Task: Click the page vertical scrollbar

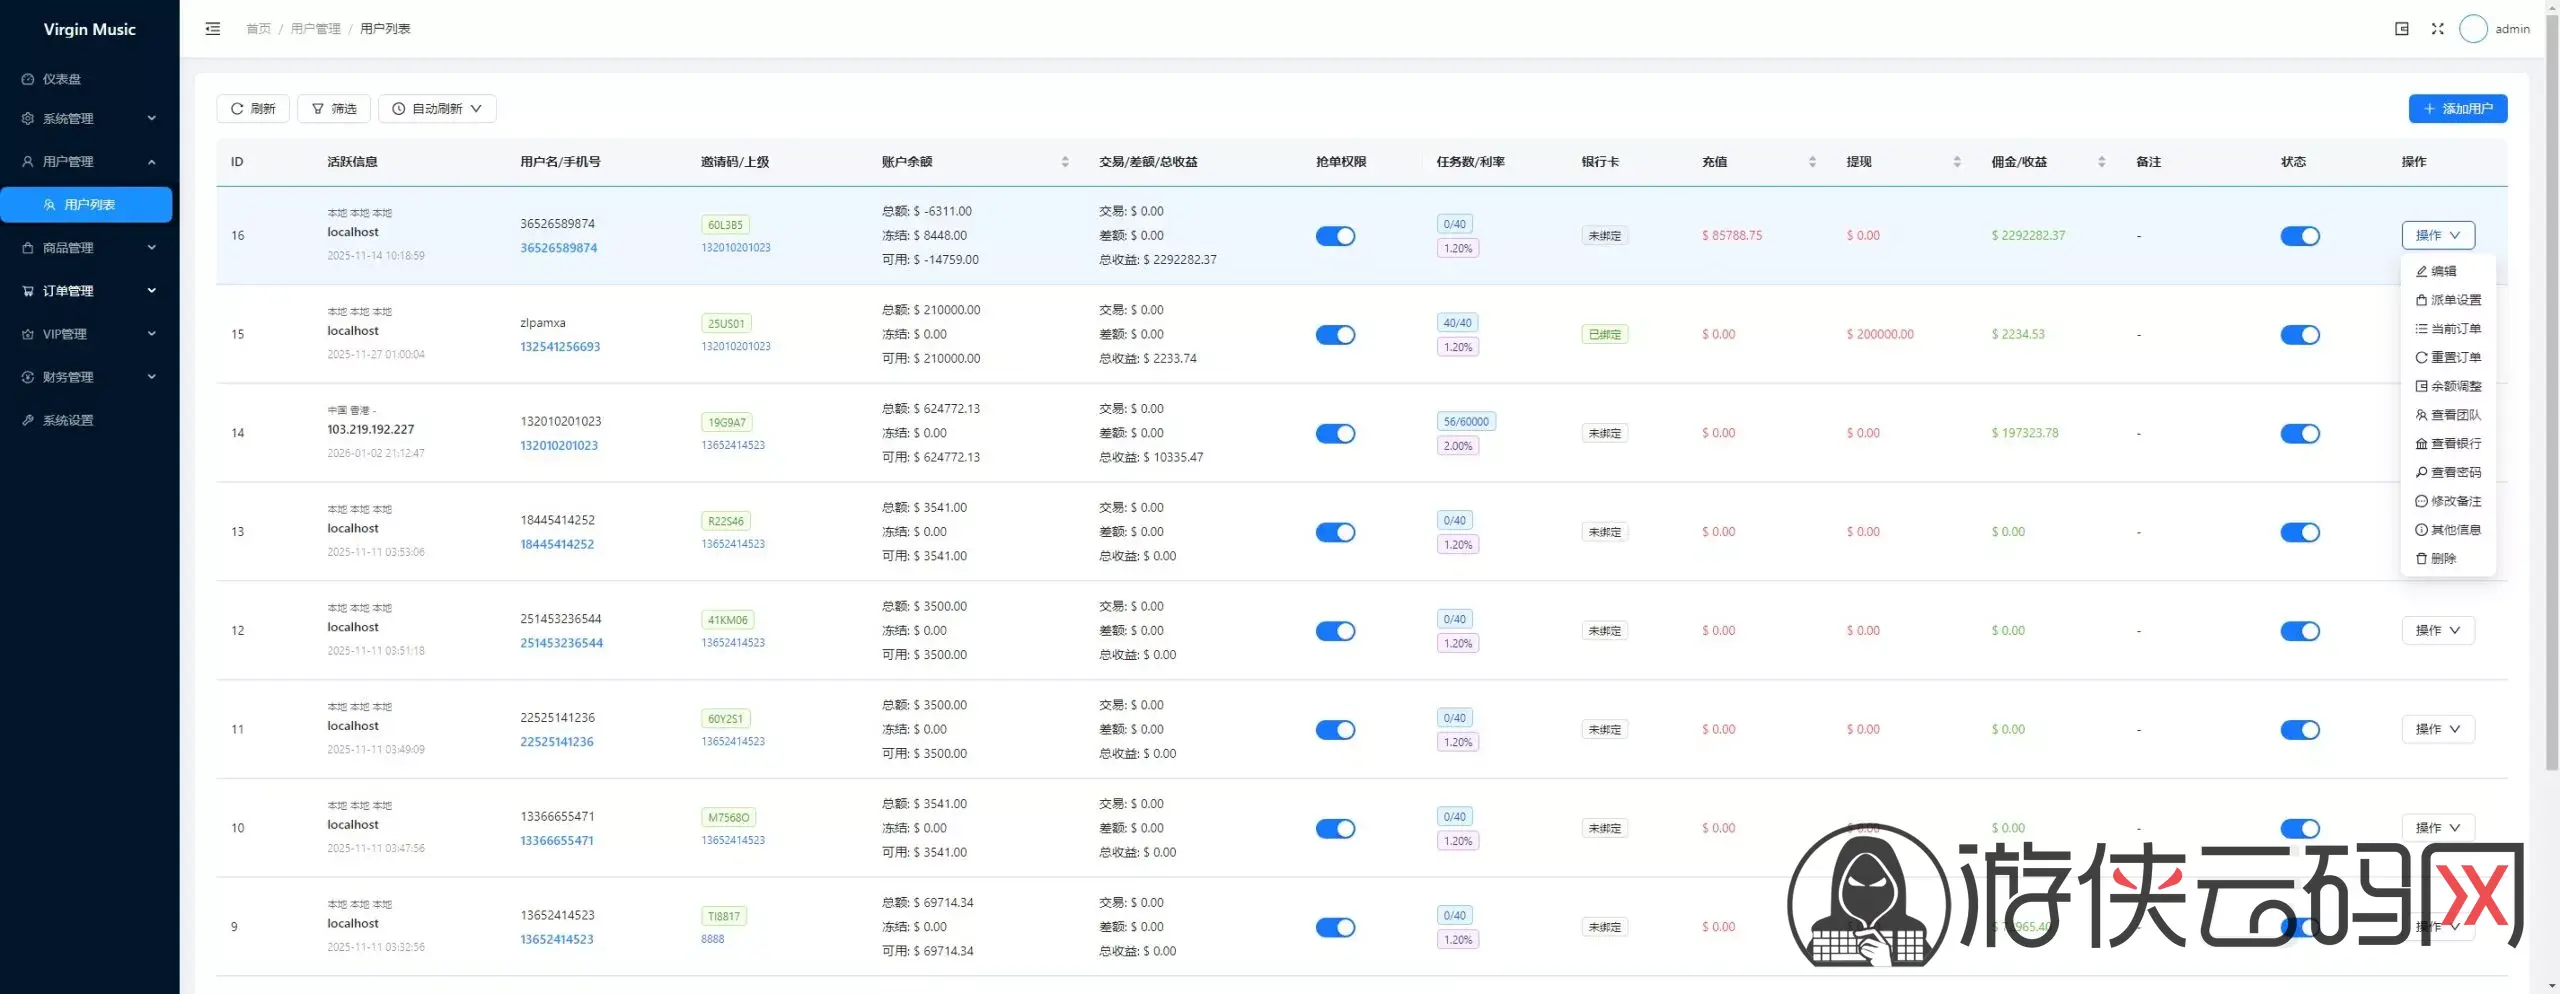Action: [x=2551, y=400]
